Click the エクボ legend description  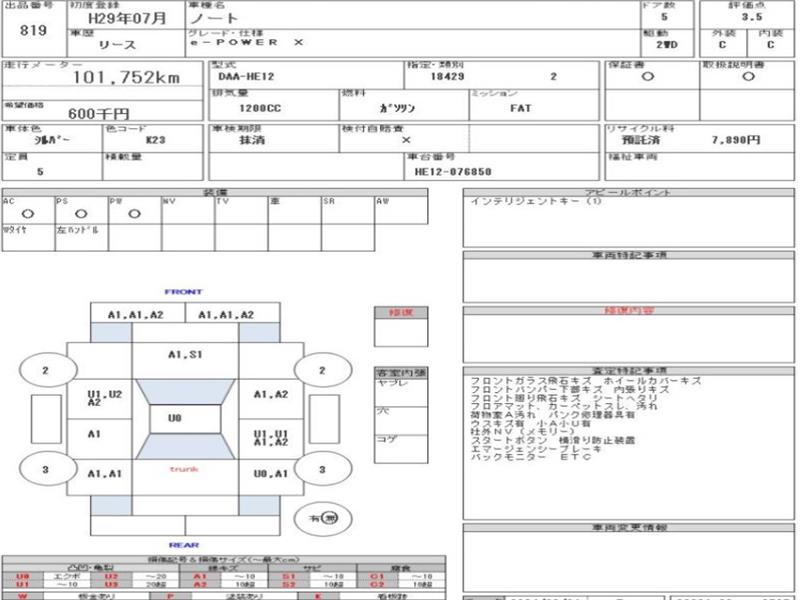(66, 576)
